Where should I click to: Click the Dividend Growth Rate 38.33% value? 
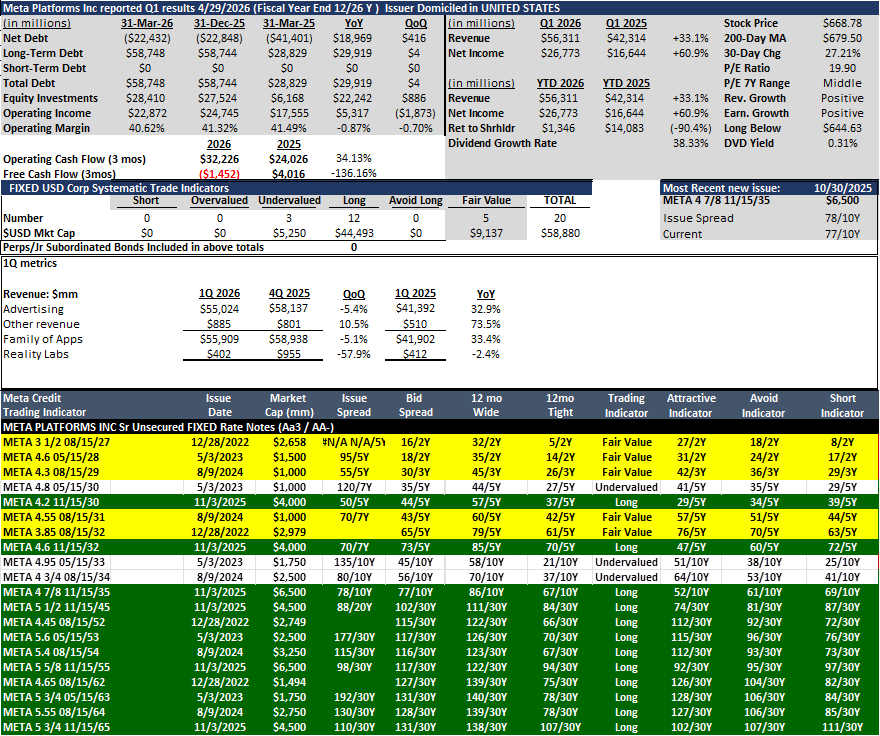tap(690, 143)
